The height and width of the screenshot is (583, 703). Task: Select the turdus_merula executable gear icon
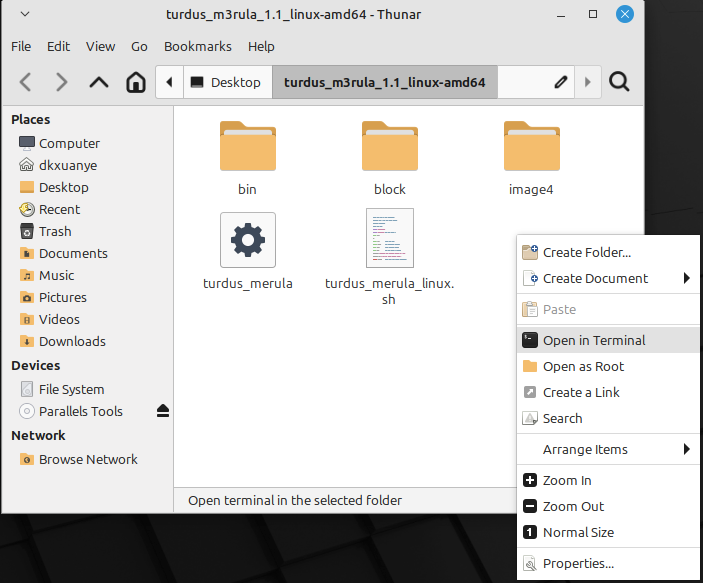pos(247,240)
